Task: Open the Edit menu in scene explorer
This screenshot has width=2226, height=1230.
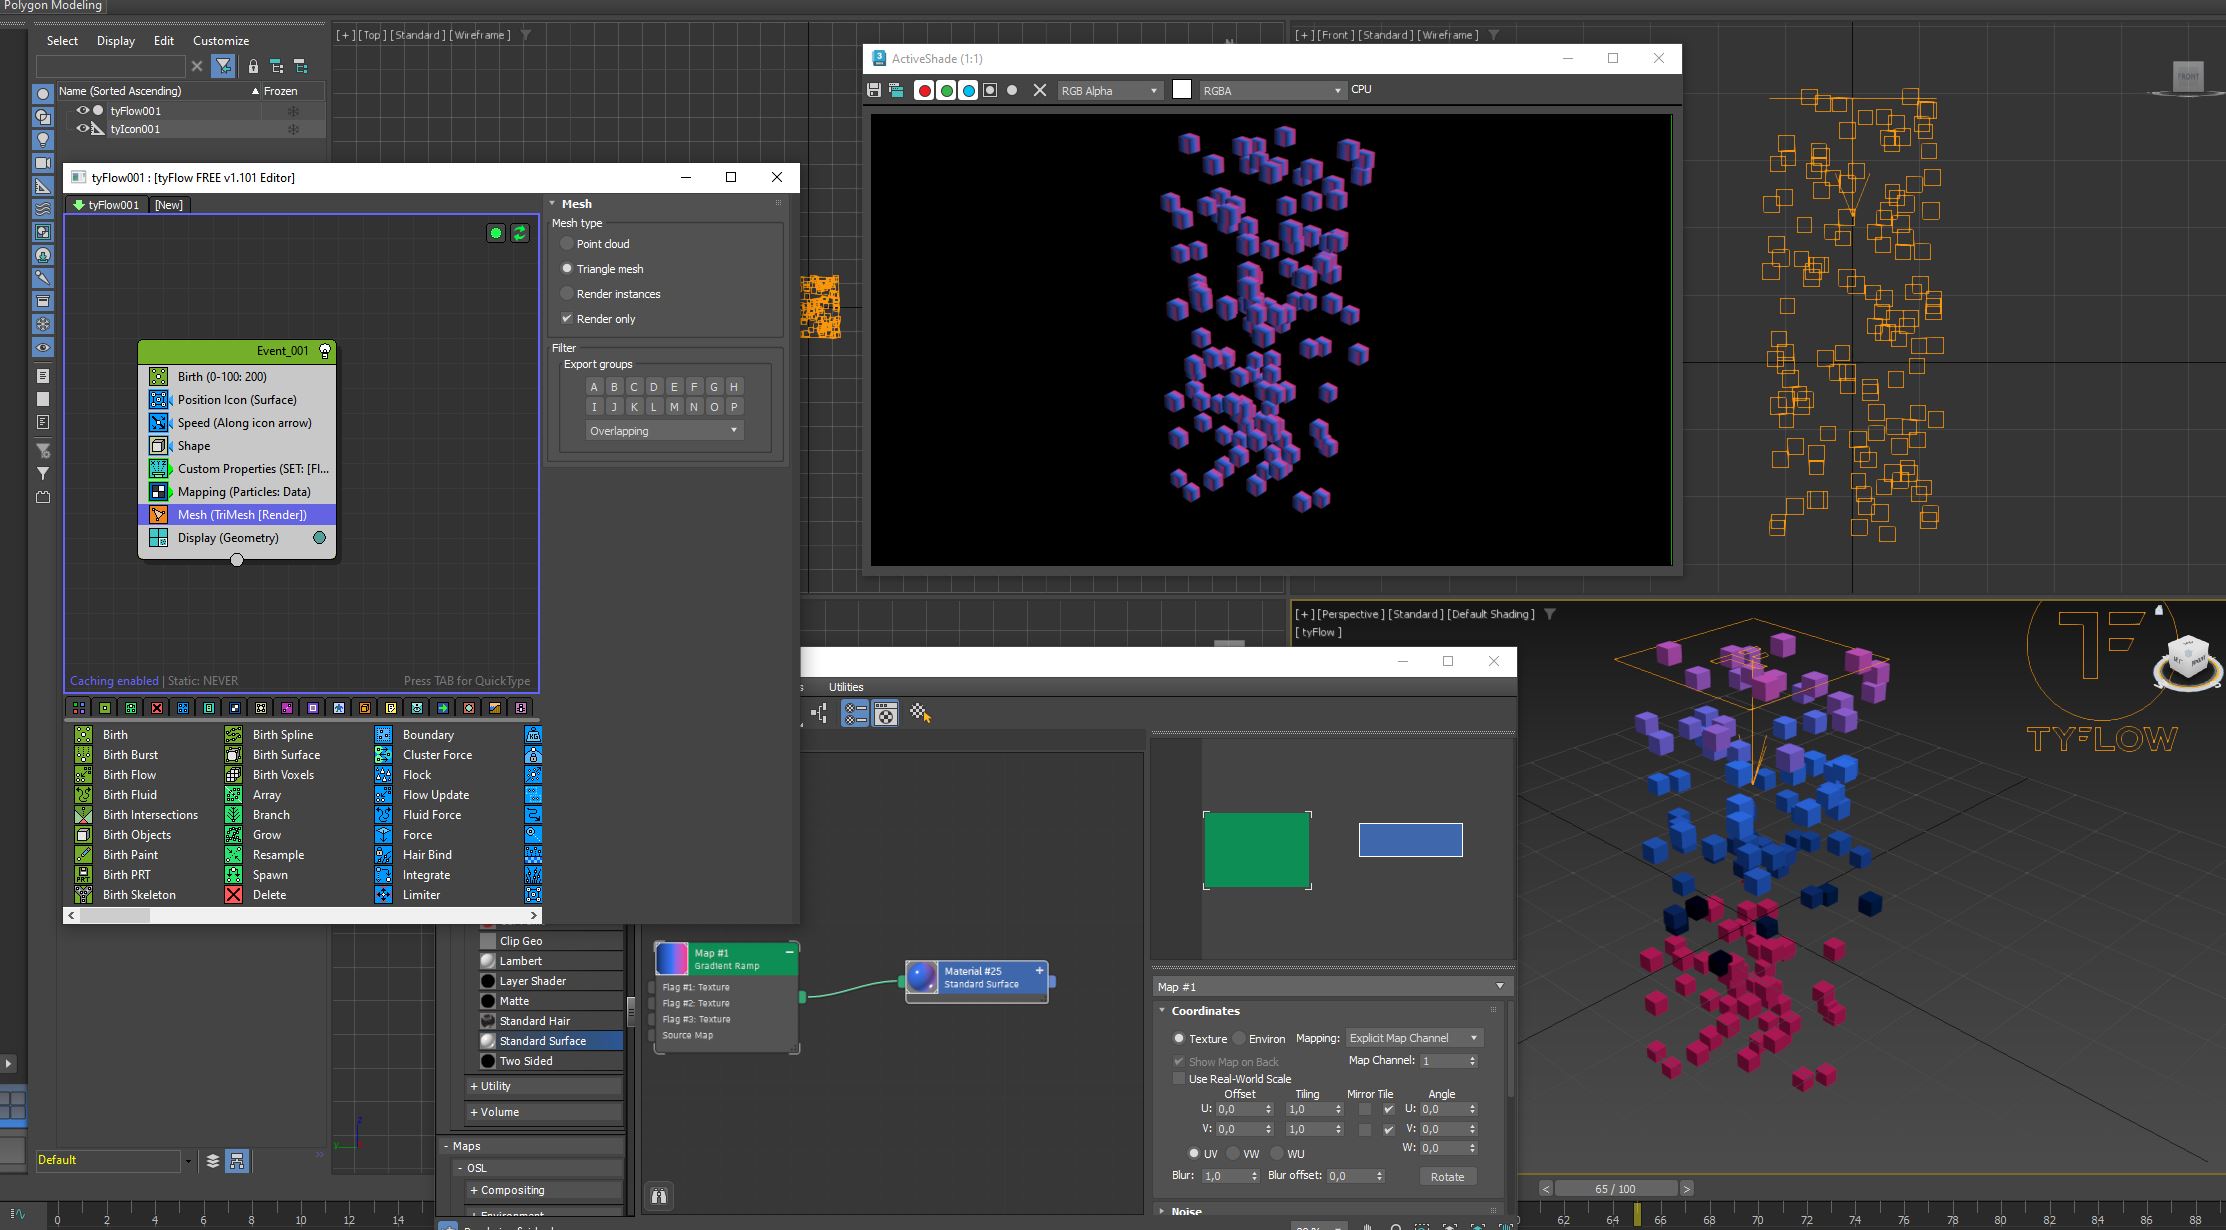Action: 164,41
